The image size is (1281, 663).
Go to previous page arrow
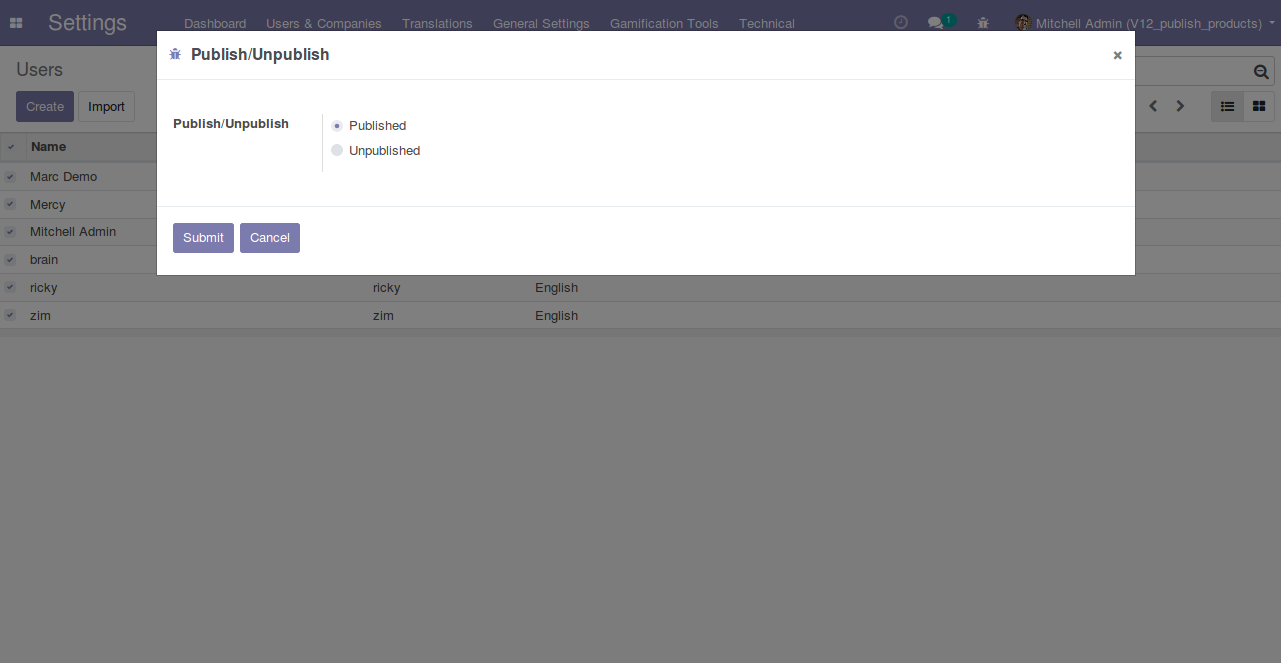1153,106
